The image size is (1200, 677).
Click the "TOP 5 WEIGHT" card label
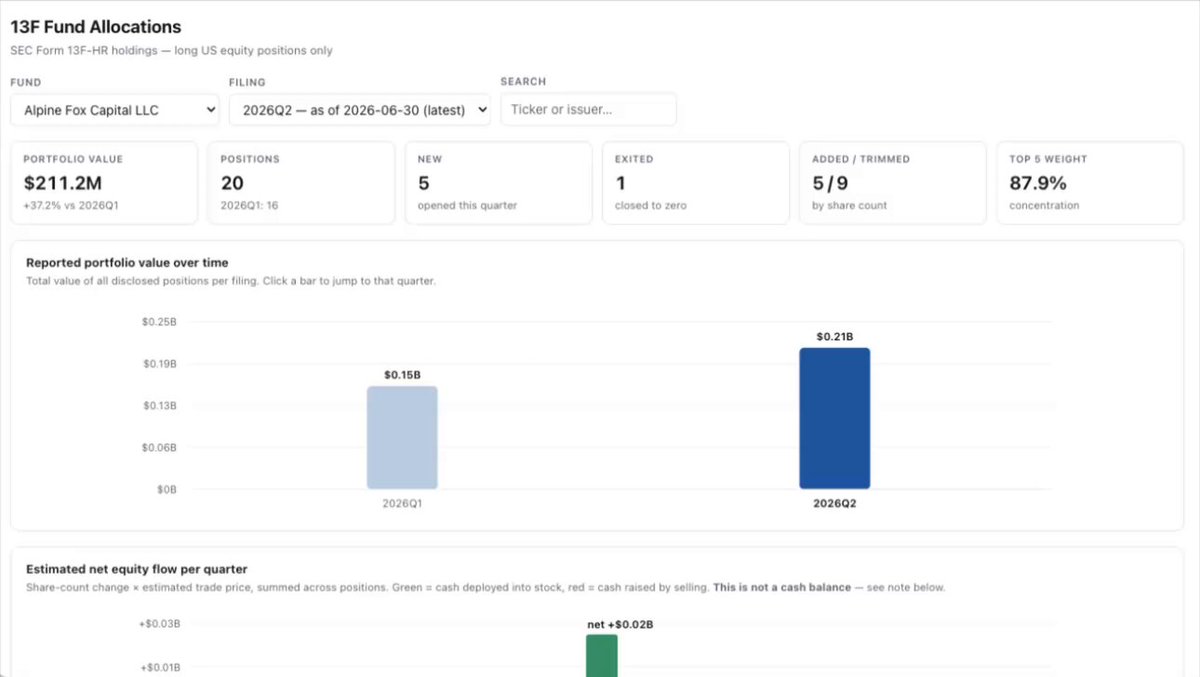coord(1048,159)
